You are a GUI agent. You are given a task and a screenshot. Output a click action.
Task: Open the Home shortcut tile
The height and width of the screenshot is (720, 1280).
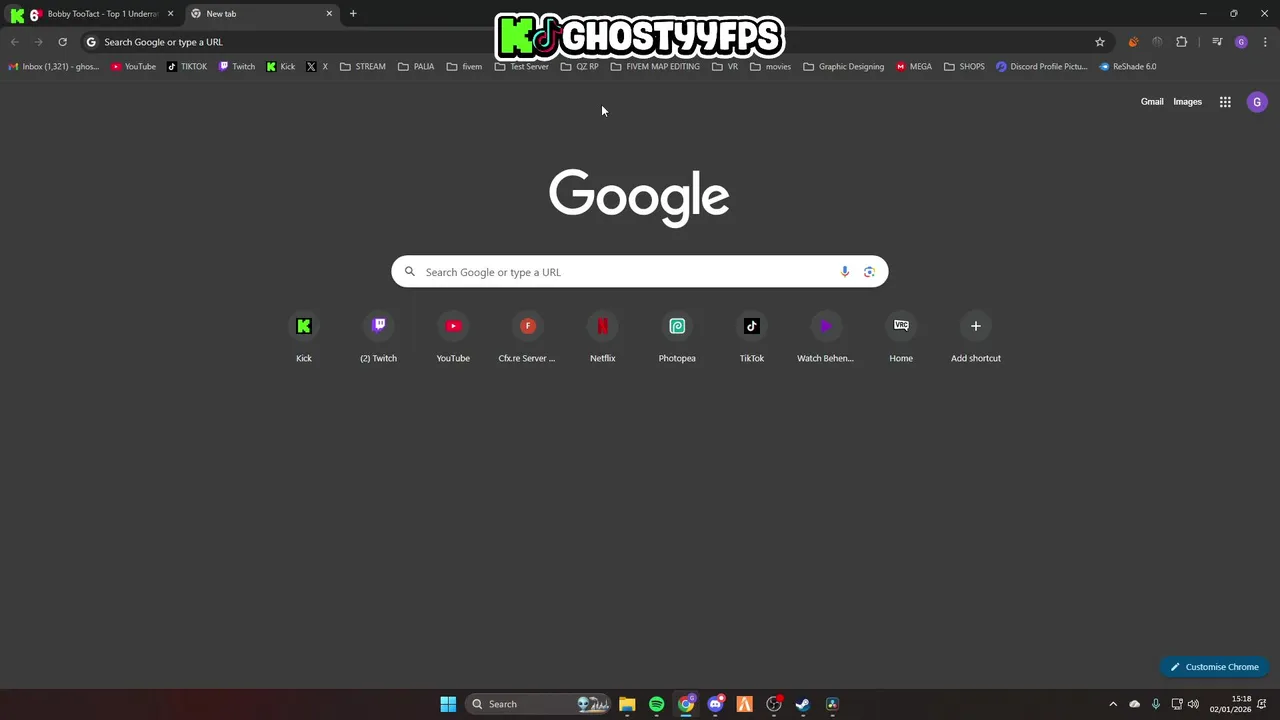(x=901, y=338)
